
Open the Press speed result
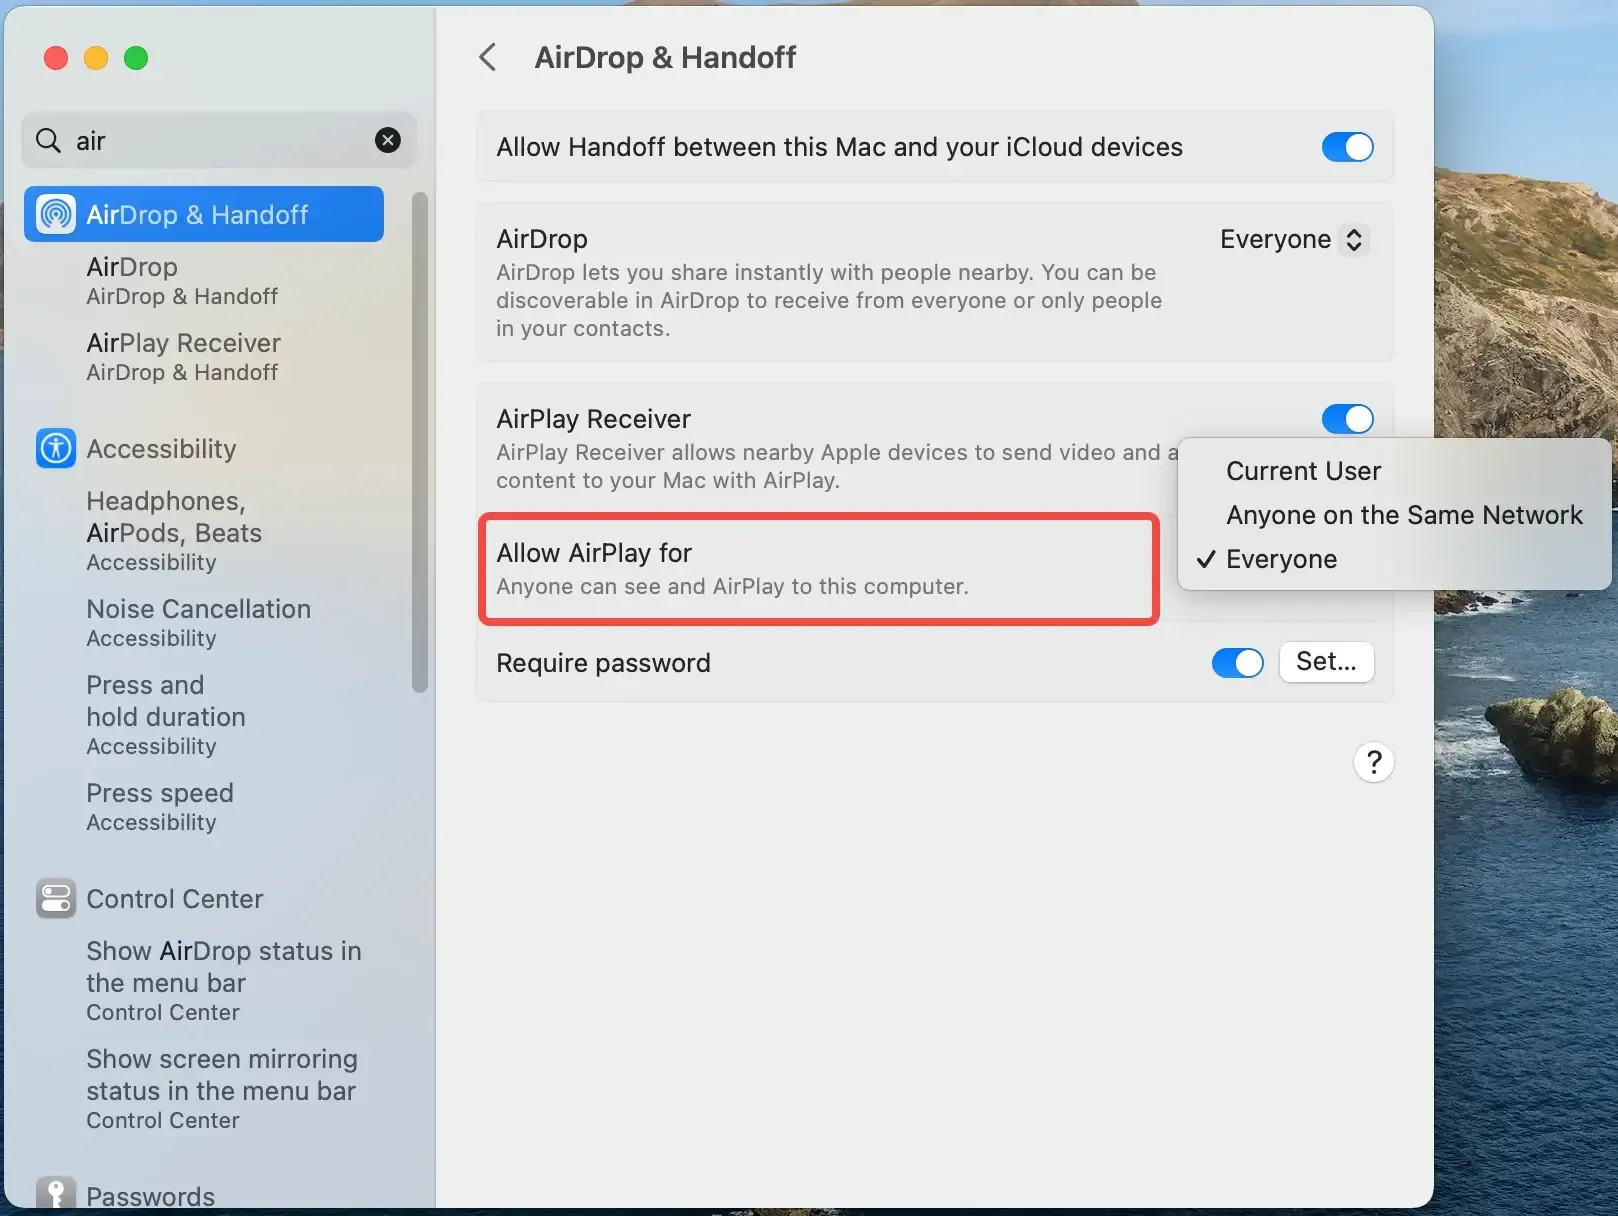[x=160, y=806]
